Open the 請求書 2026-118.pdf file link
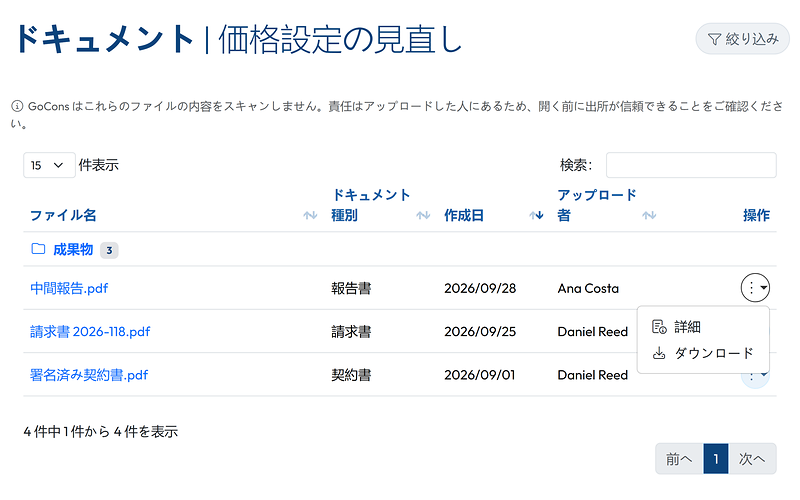Image resolution: width=800 pixels, height=500 pixels. (90, 332)
